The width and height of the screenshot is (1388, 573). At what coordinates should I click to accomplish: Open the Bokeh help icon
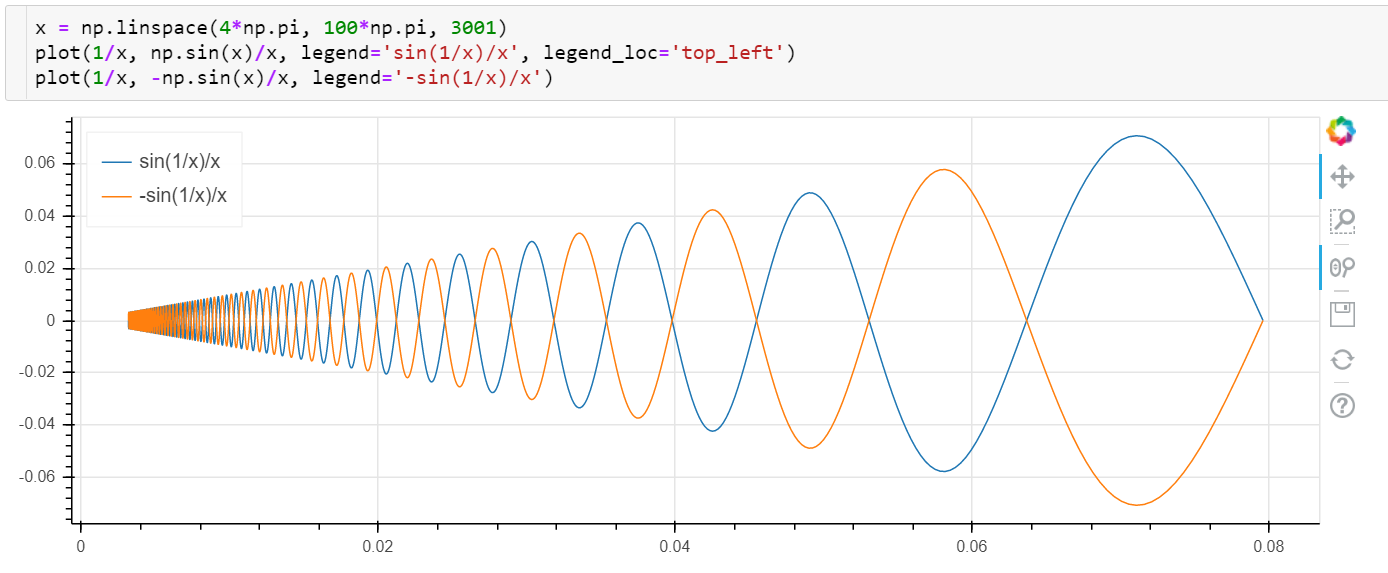pyautogui.click(x=1342, y=405)
